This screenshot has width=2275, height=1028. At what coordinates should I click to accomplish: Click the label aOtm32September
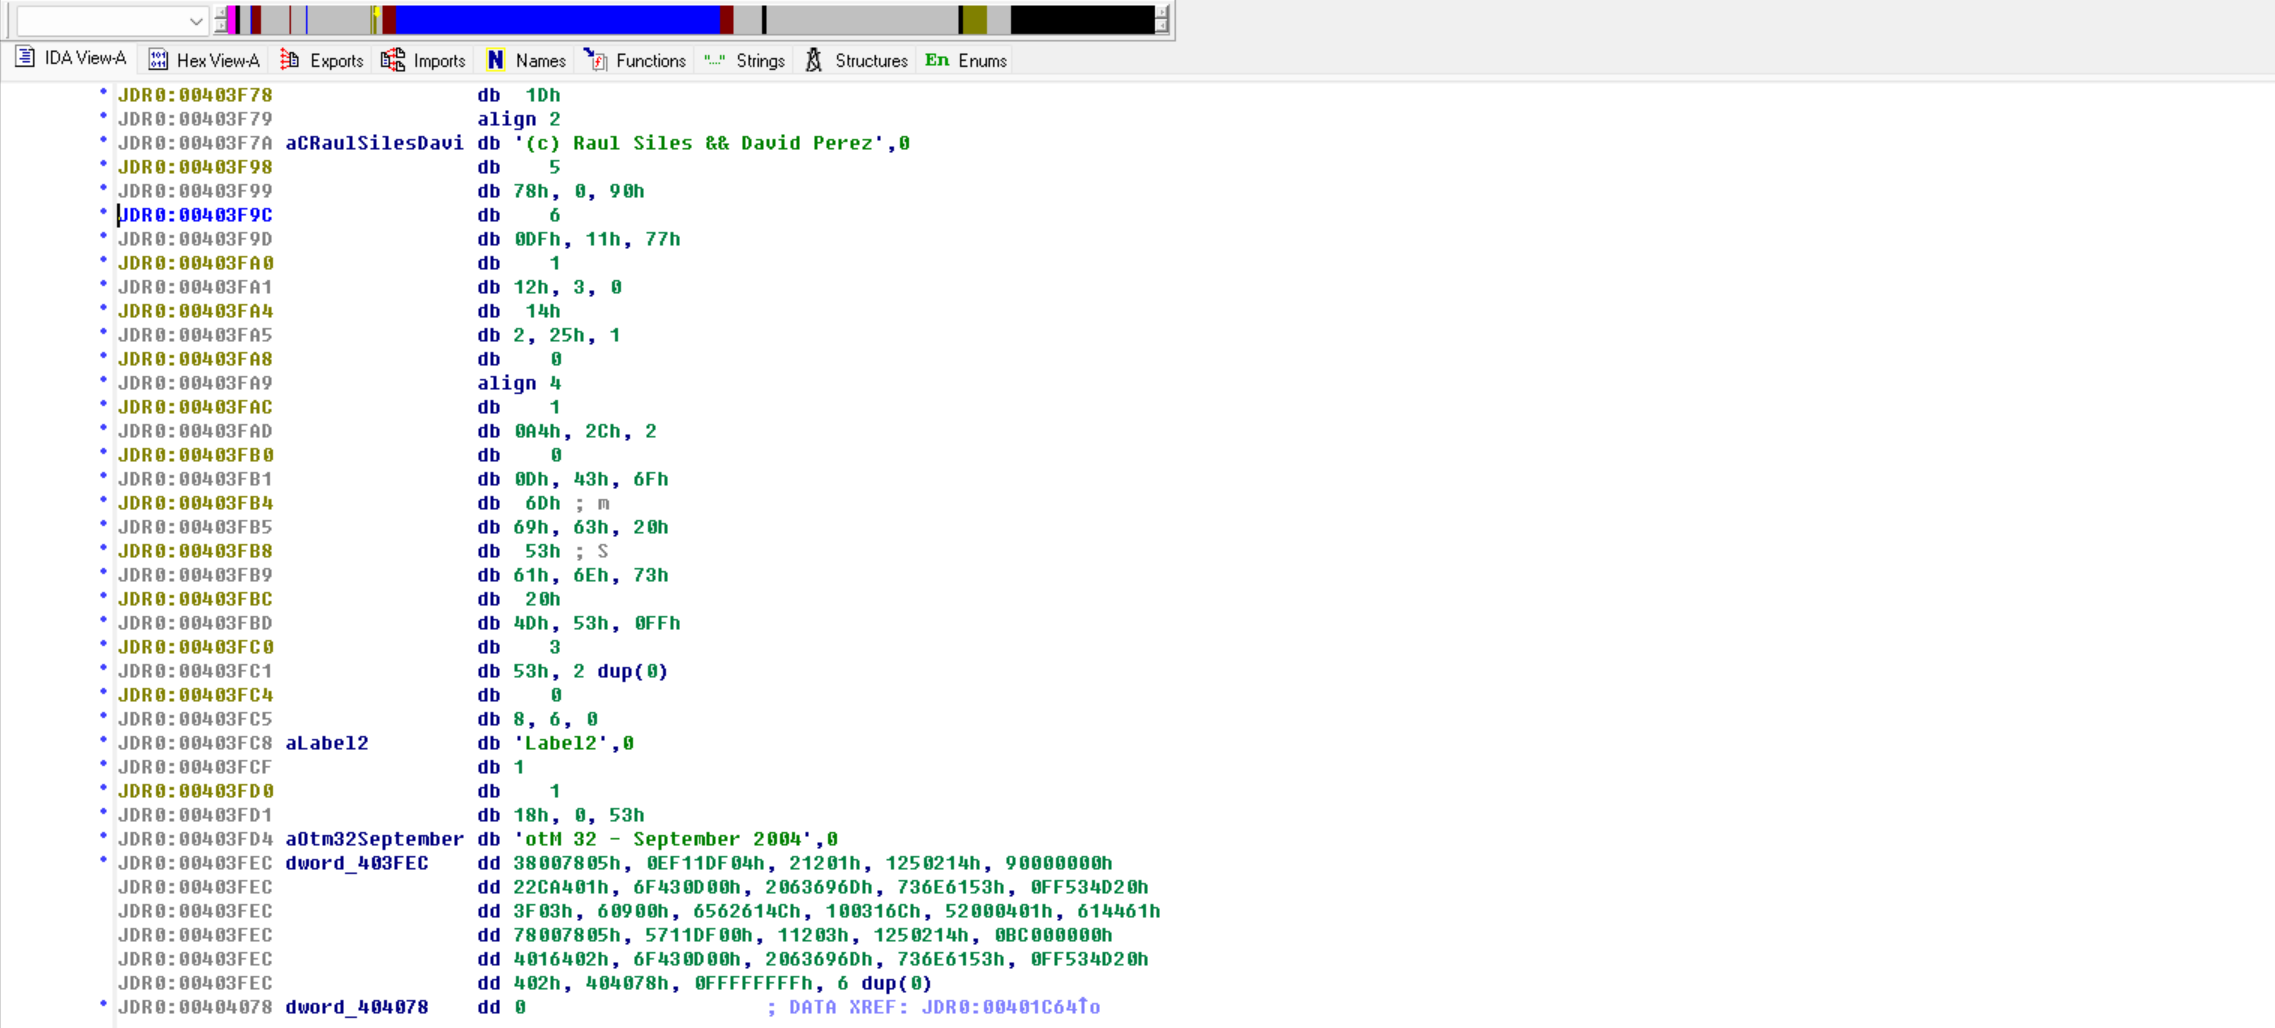(x=375, y=839)
